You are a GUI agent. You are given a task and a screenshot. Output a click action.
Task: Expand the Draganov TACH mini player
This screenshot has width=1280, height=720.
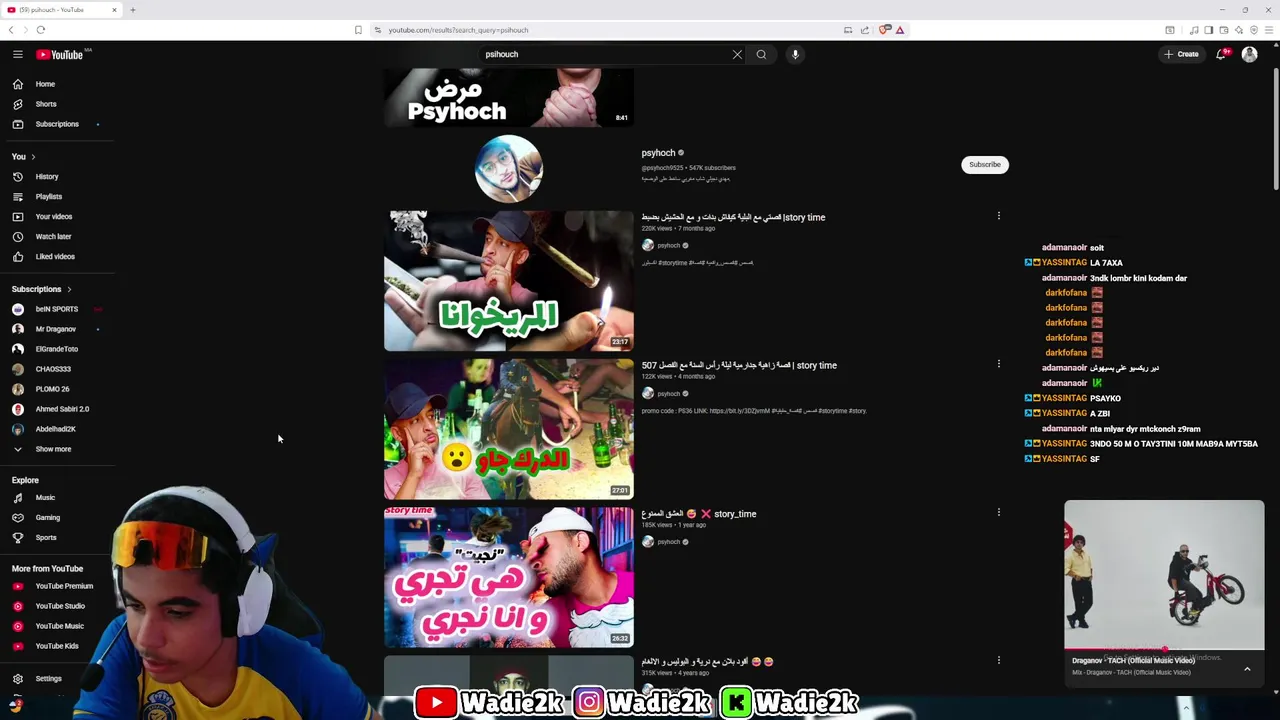tap(1247, 669)
